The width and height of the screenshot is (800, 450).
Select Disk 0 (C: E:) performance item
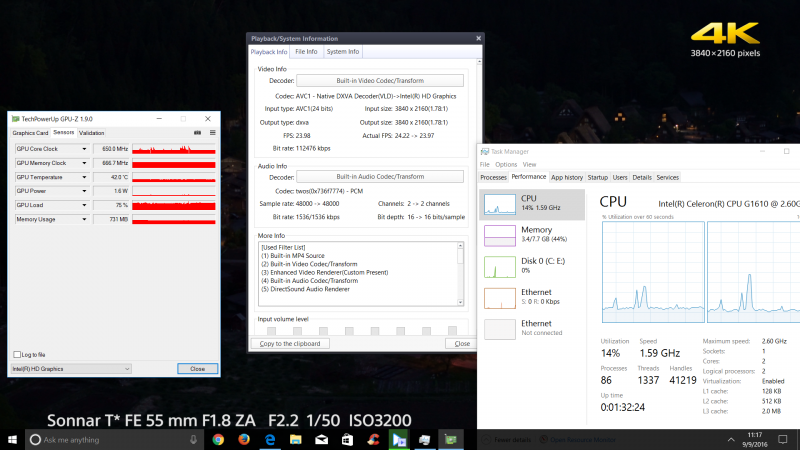click(x=532, y=266)
